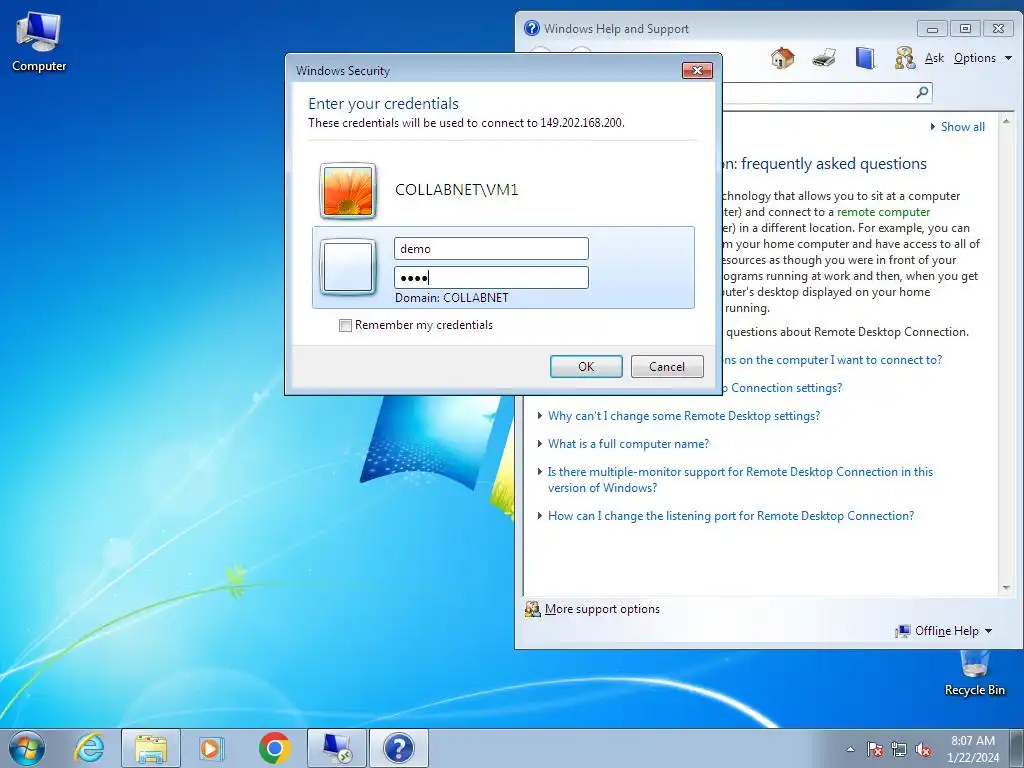This screenshot has height=768, width=1024.
Task: Click the password field
Action: [491, 278]
